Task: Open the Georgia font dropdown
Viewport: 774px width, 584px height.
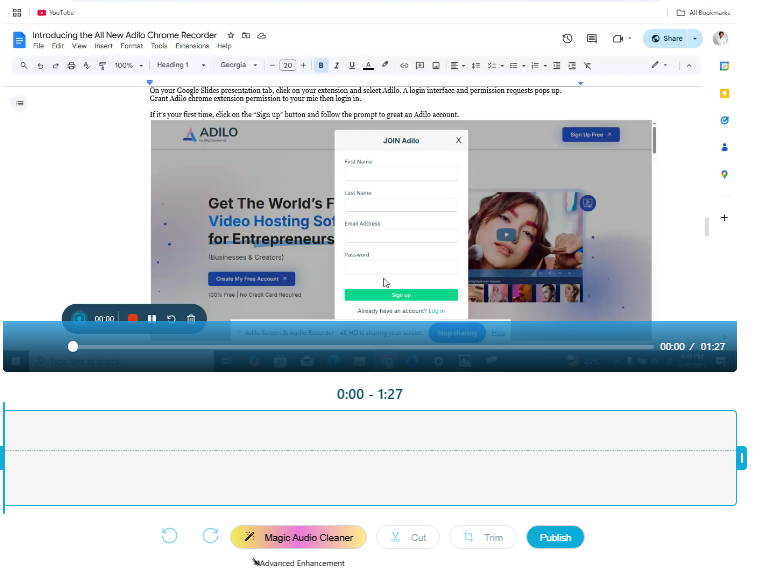Action: tap(239, 65)
